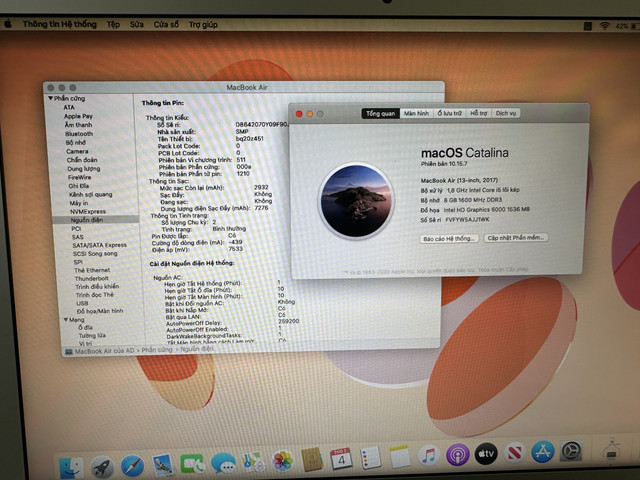Click the macOS Catalina island image
Image resolution: width=640 pixels, height=480 pixels.
point(356,201)
